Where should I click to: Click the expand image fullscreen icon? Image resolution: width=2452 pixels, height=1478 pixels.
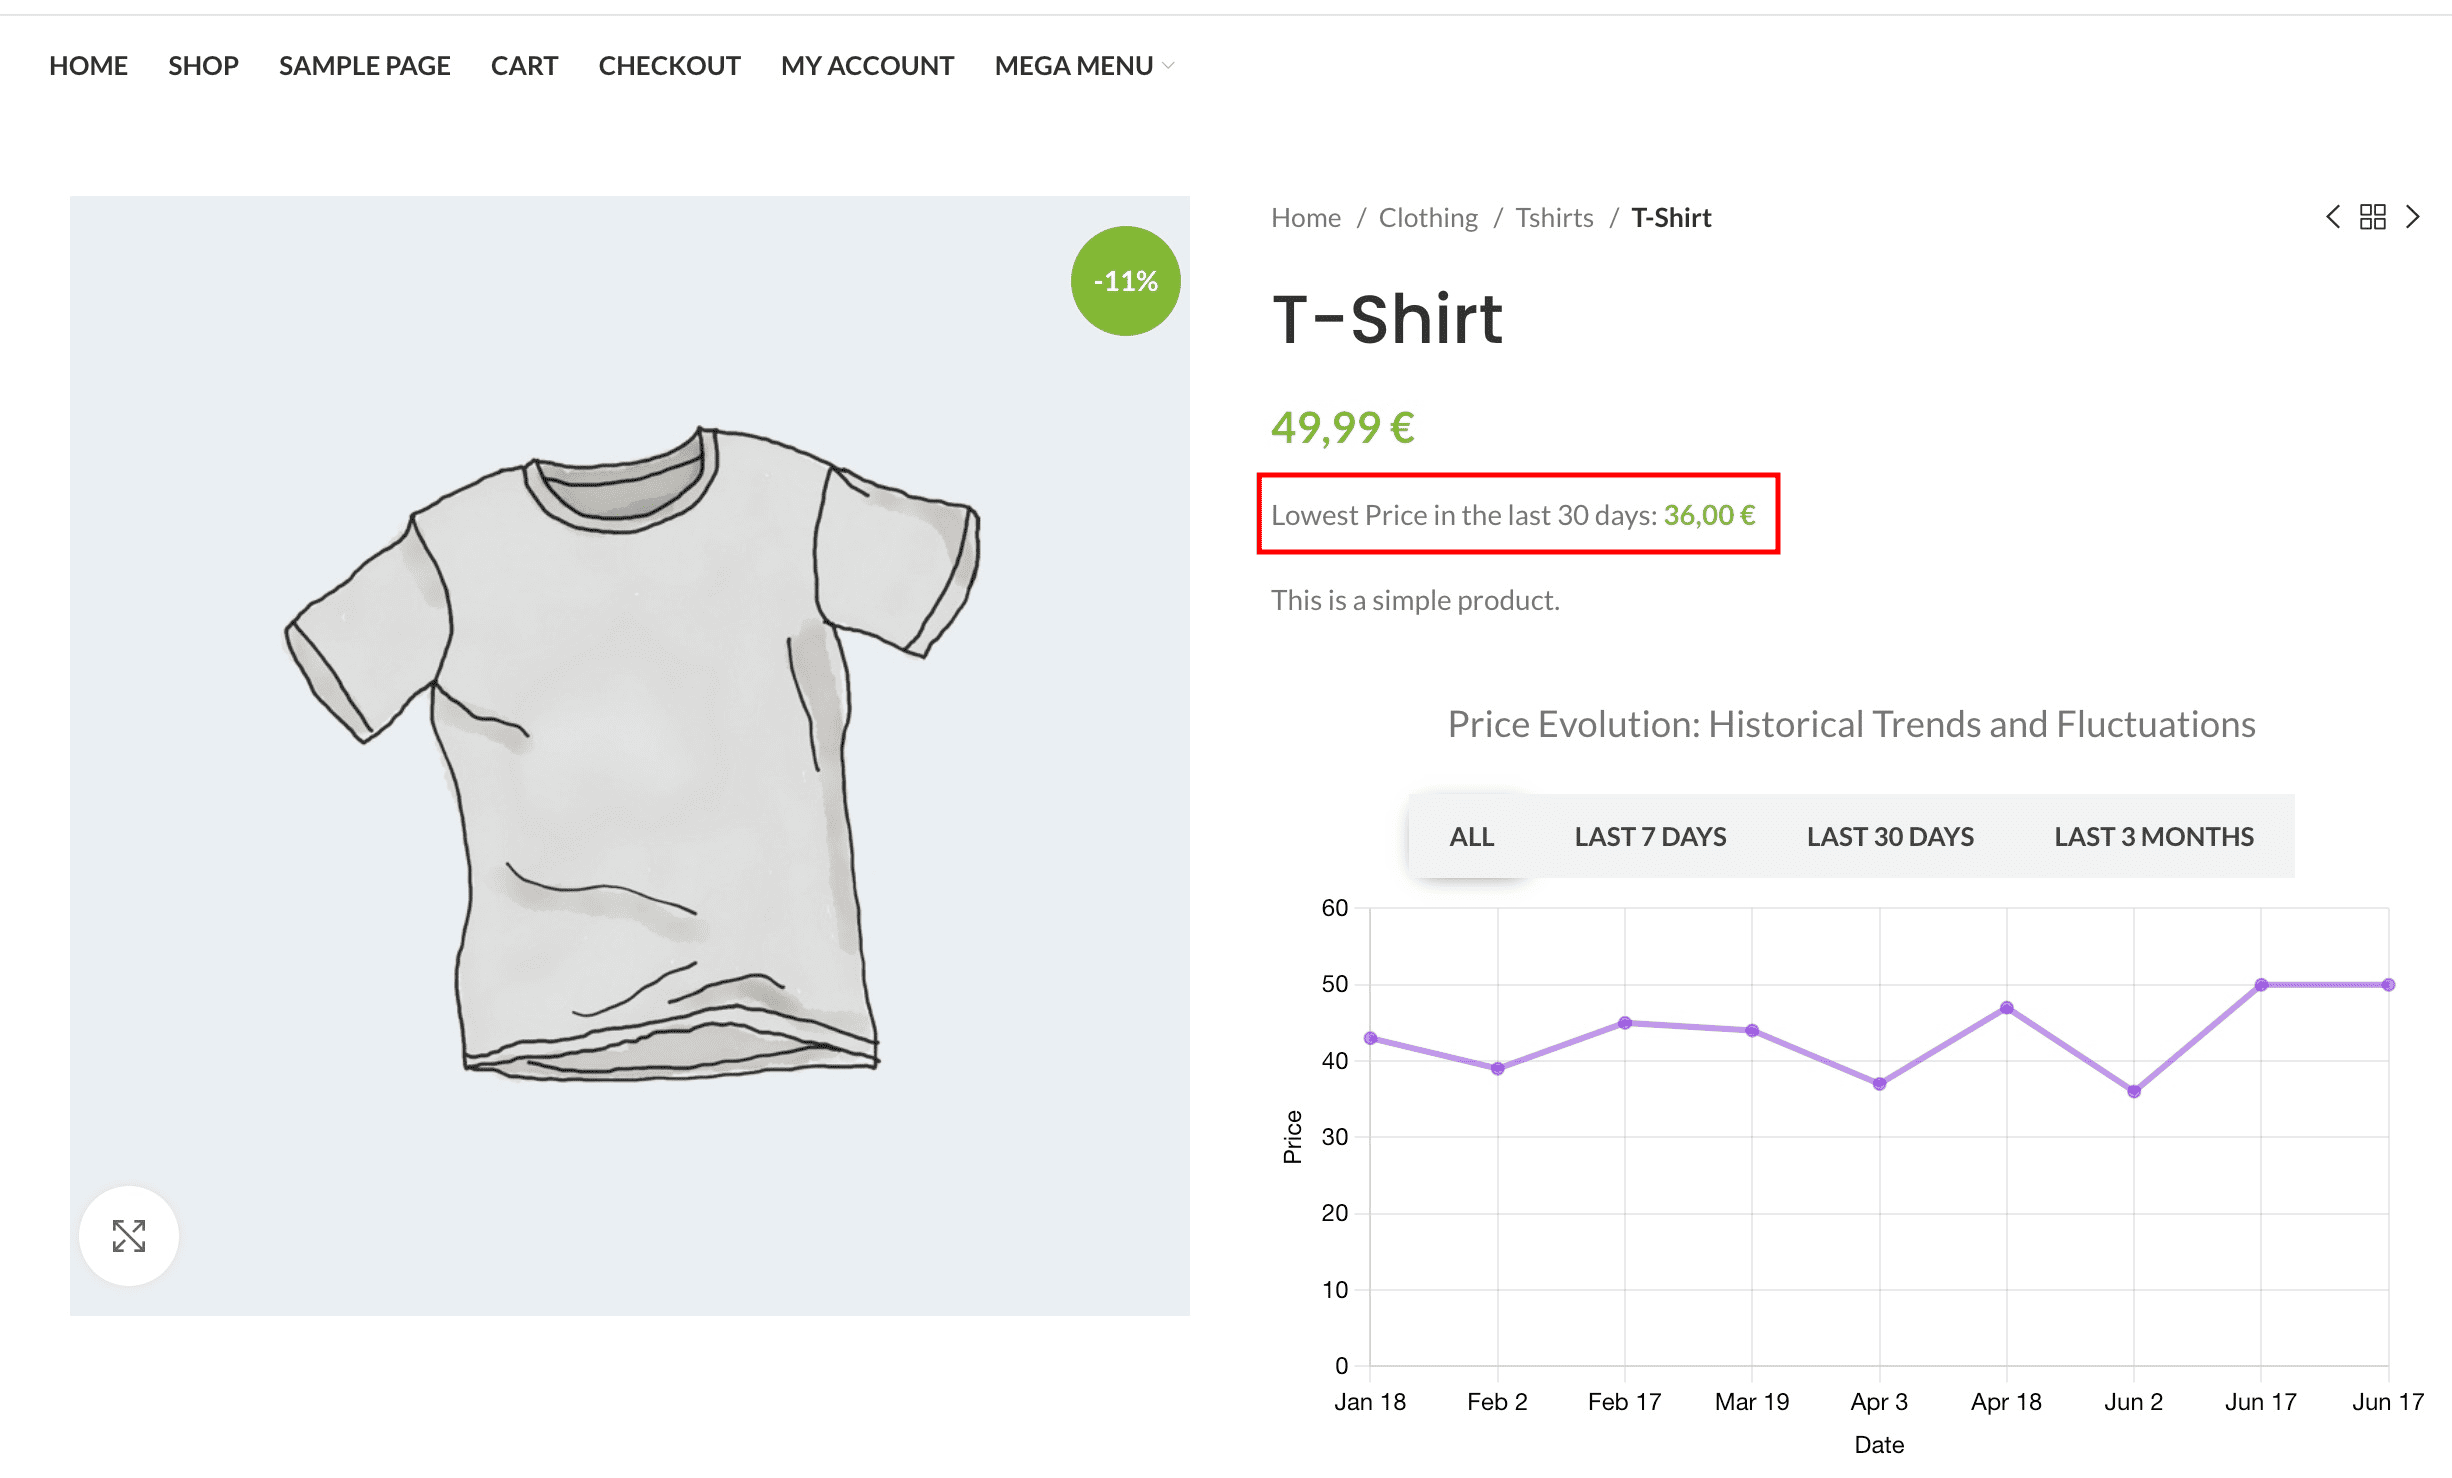[x=129, y=1235]
